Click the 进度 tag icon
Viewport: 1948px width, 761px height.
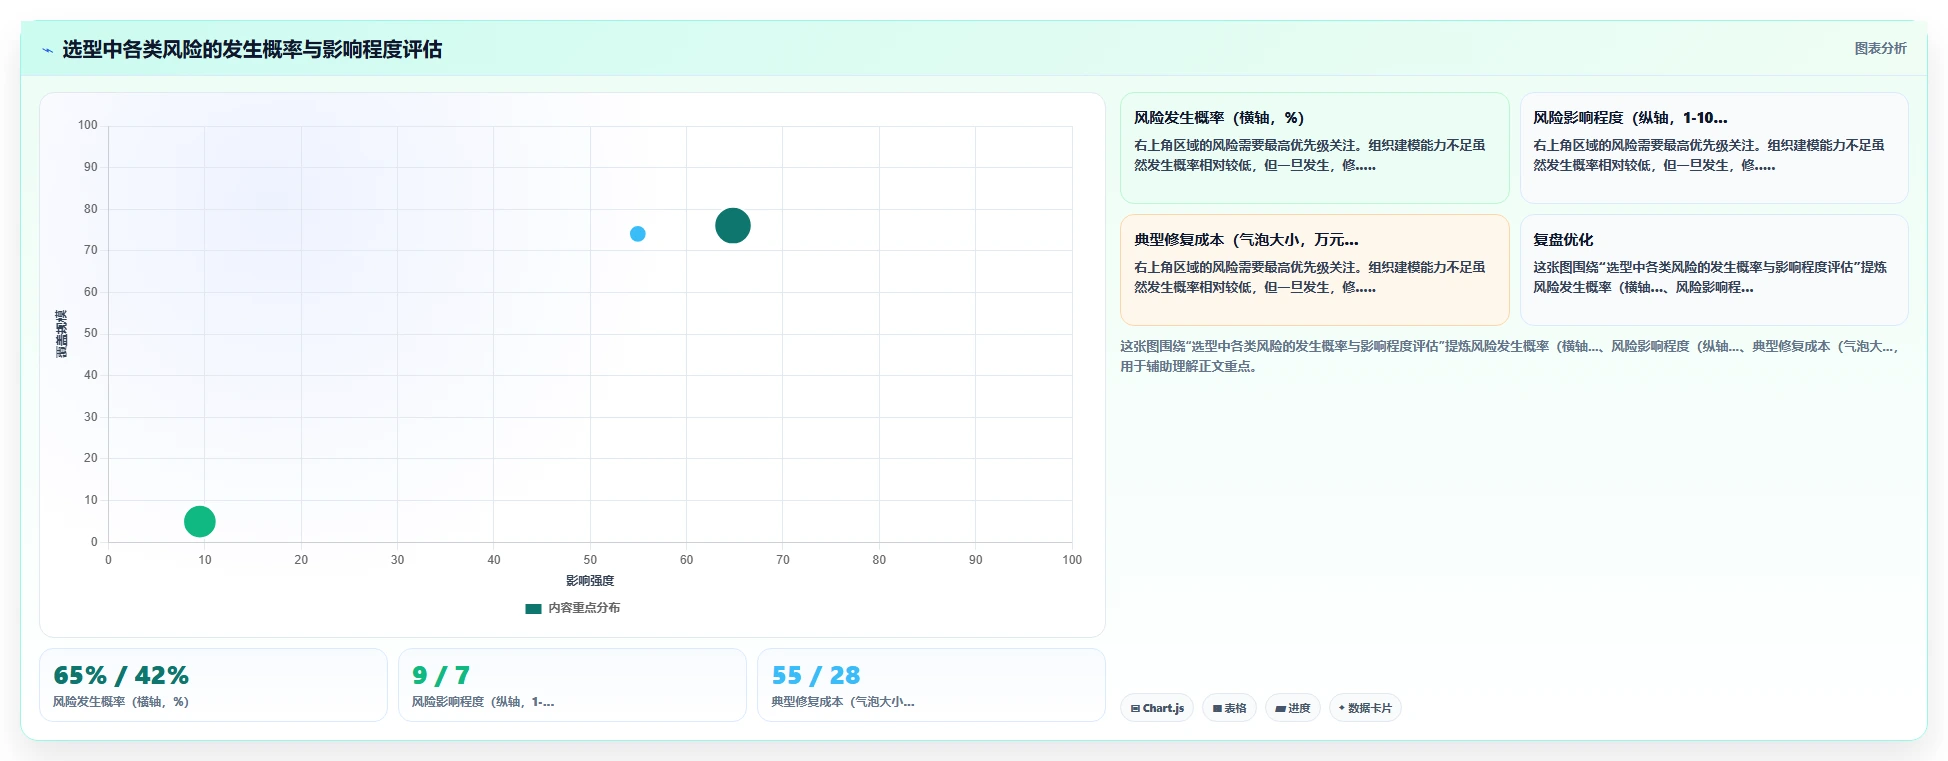point(1280,708)
